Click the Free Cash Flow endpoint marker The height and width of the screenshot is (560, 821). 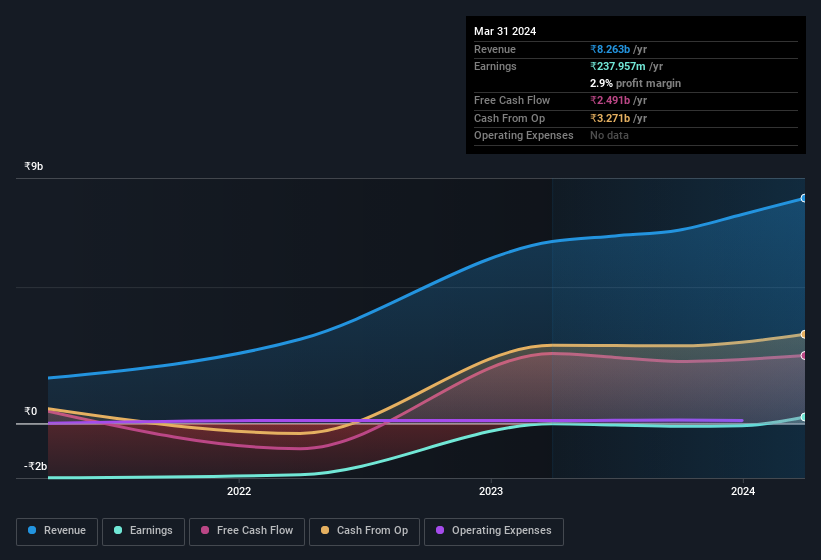(804, 356)
